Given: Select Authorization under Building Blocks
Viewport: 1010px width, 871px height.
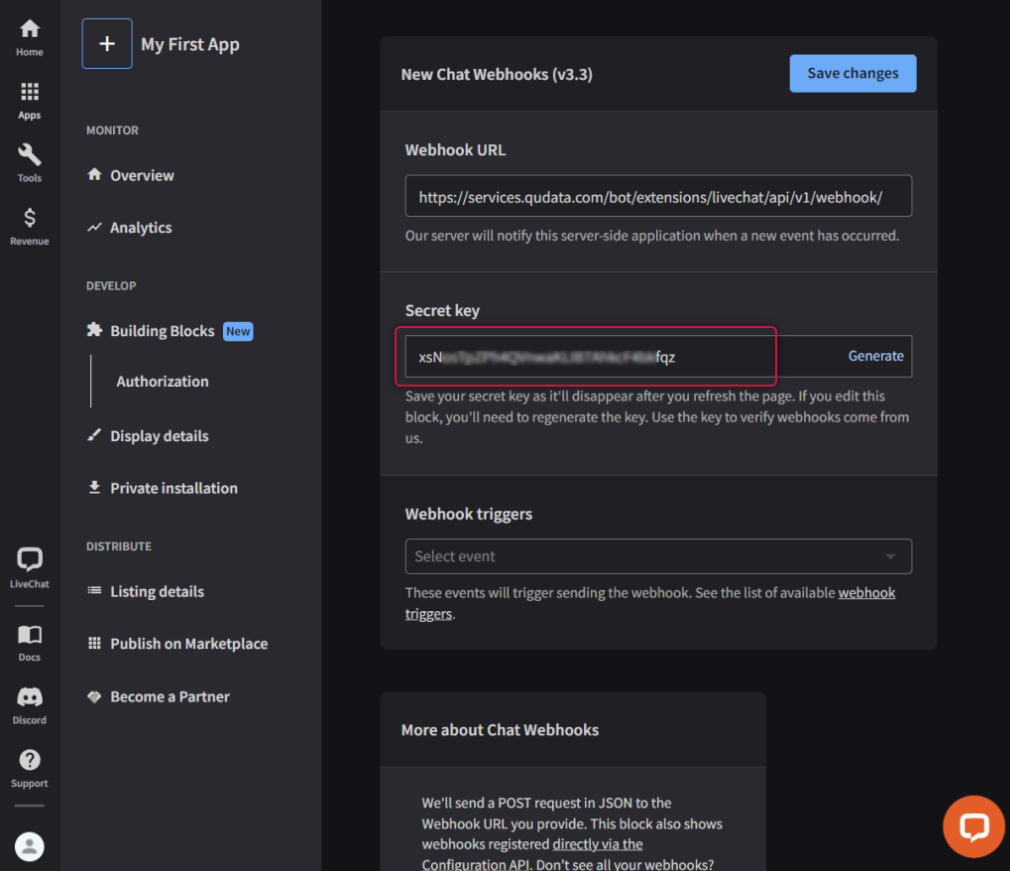Looking at the screenshot, I should [162, 382].
